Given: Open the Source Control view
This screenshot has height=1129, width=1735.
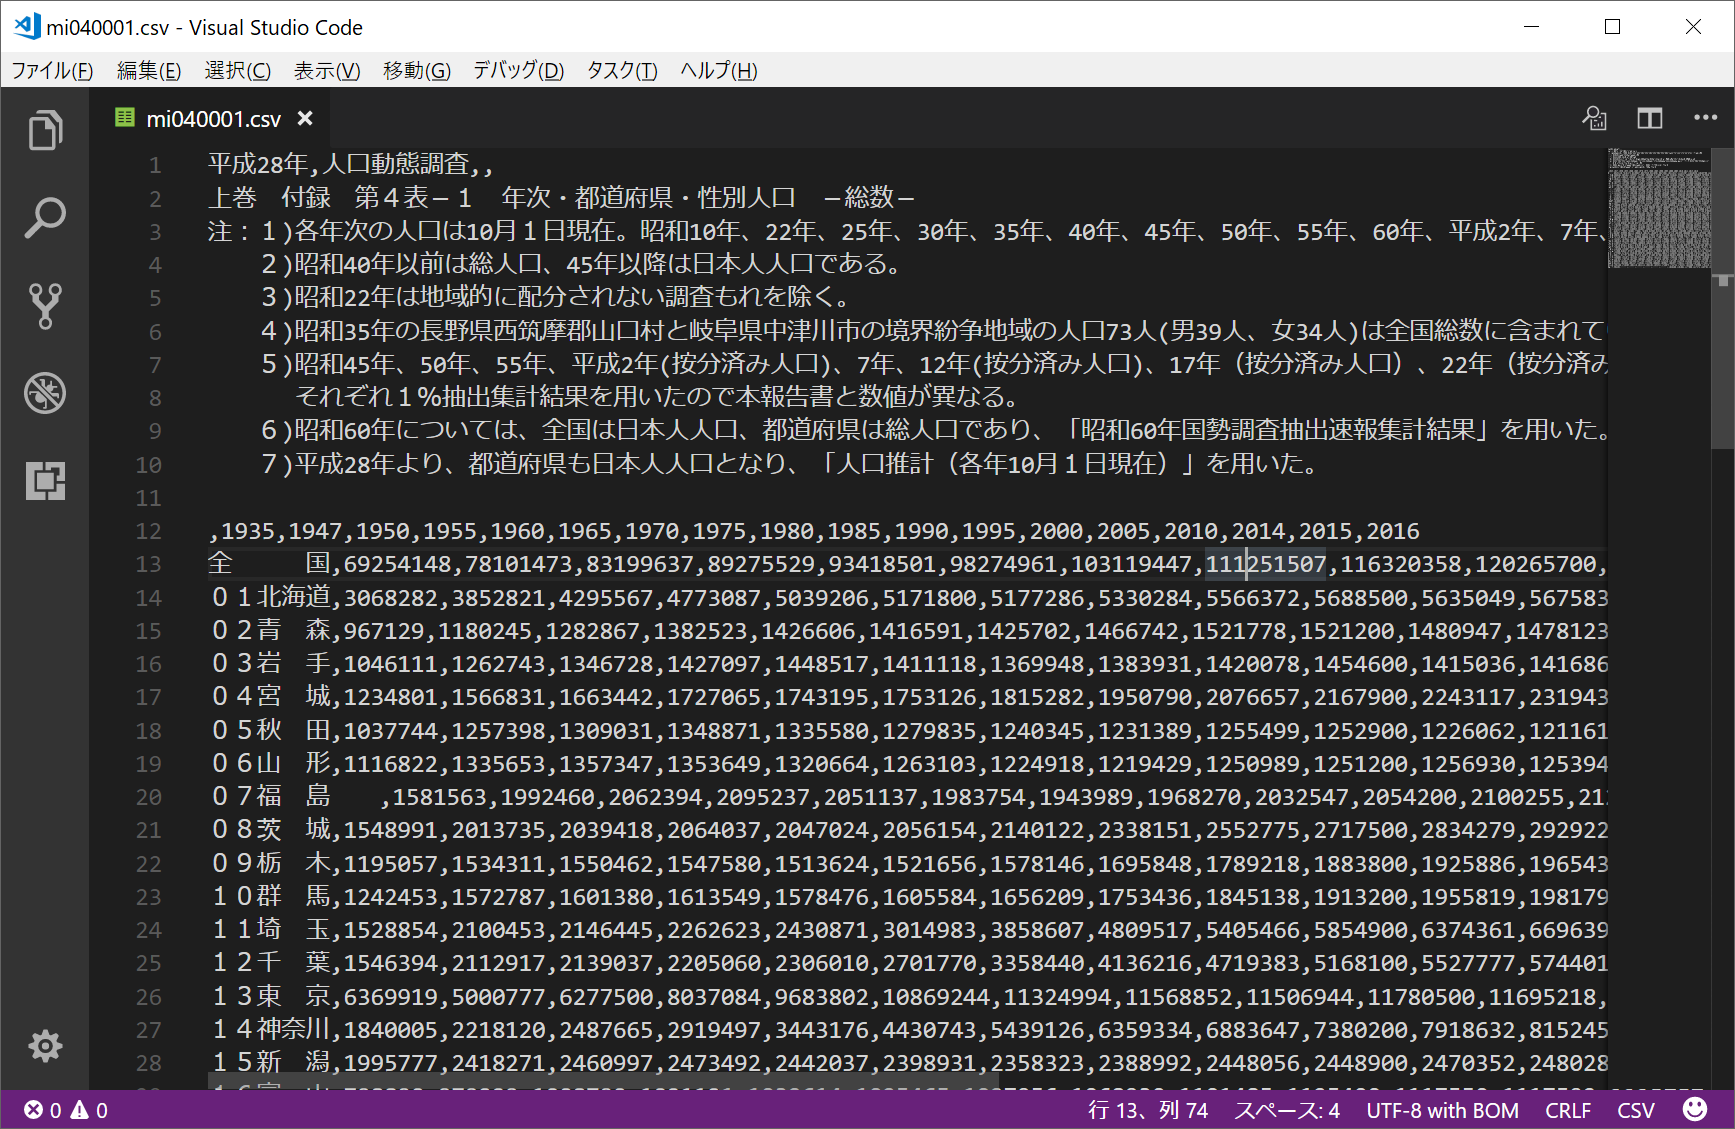Looking at the screenshot, I should click(x=45, y=306).
